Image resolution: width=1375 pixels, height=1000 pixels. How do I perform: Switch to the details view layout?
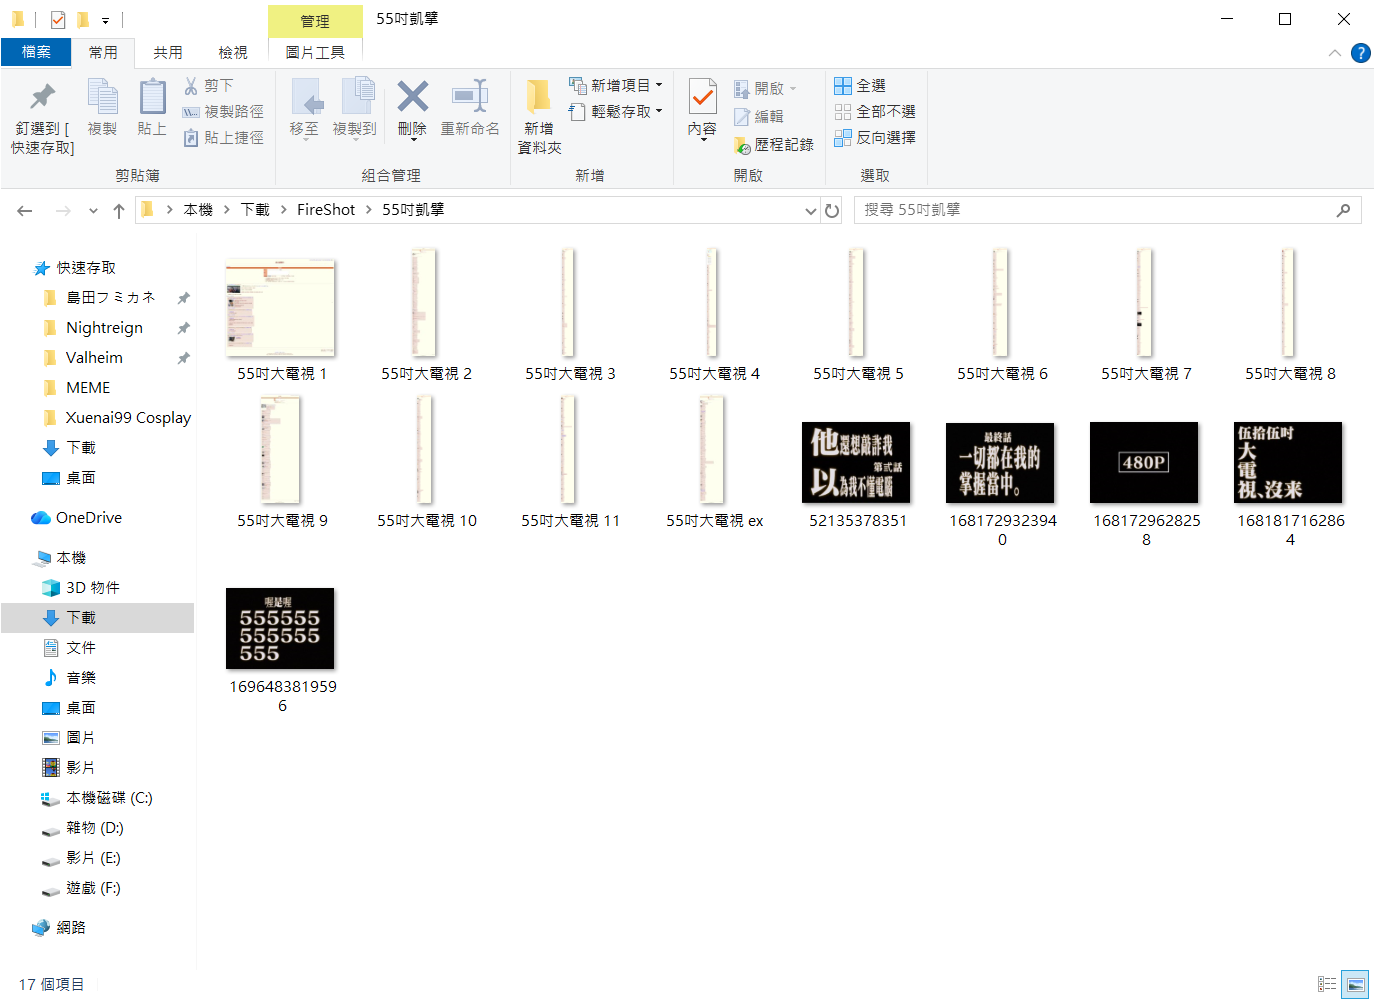[x=1327, y=984]
